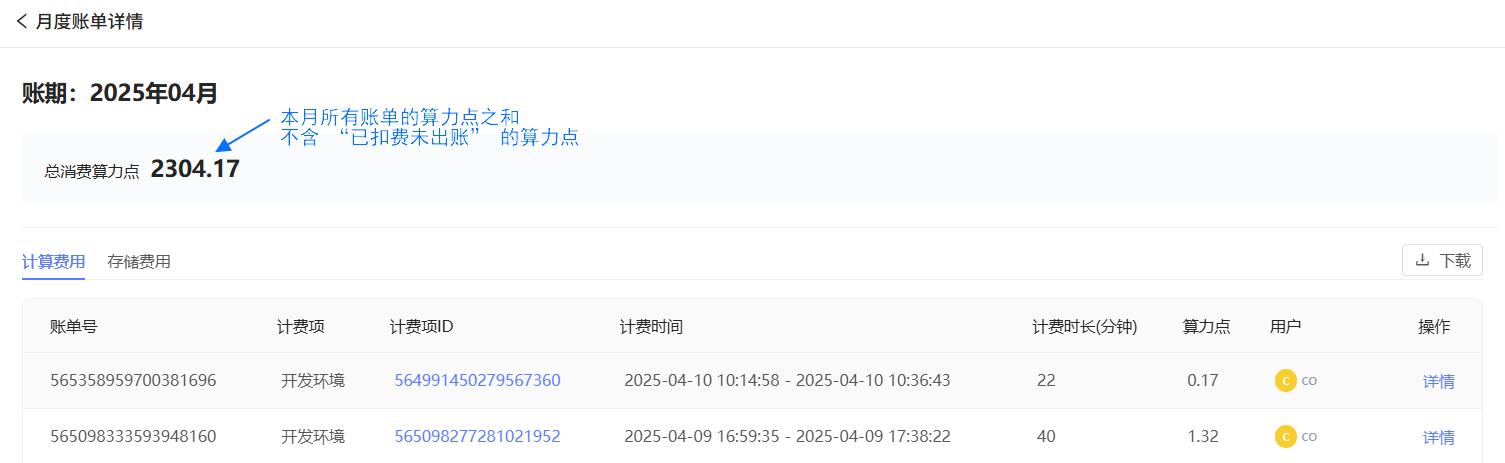Click the 操作 column header
This screenshot has height=463, width=1505.
pos(1434,326)
